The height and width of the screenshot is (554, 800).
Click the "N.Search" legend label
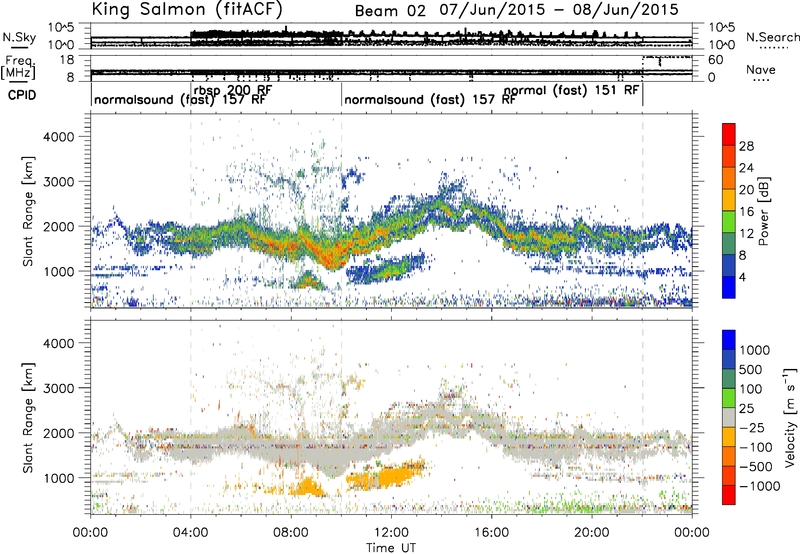point(772,37)
